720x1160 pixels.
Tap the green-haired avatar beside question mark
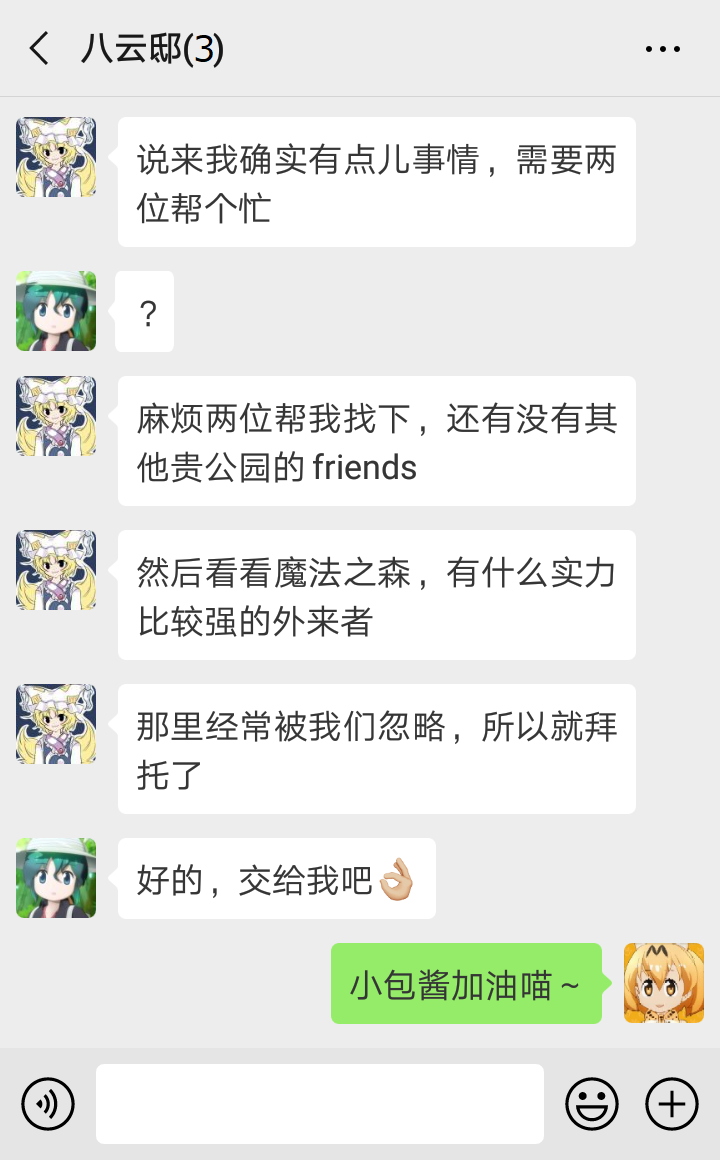coord(56,311)
